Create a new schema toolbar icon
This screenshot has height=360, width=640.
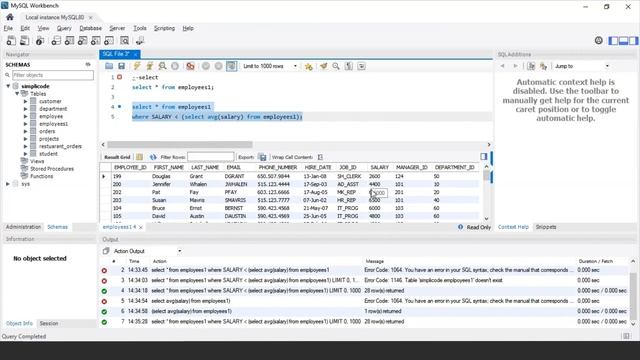56,41
